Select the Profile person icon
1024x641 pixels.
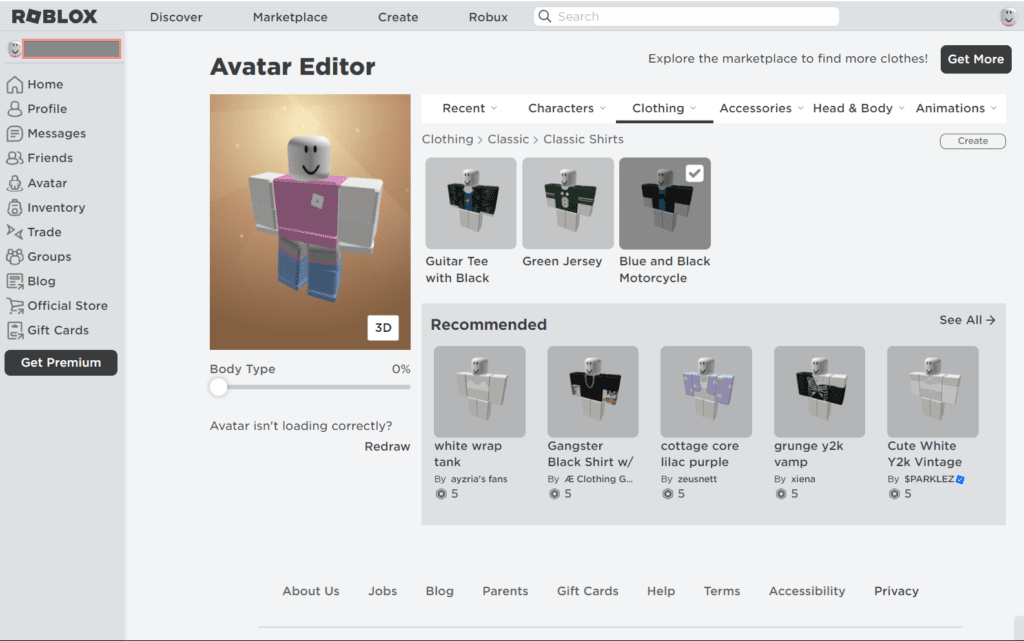(14, 108)
